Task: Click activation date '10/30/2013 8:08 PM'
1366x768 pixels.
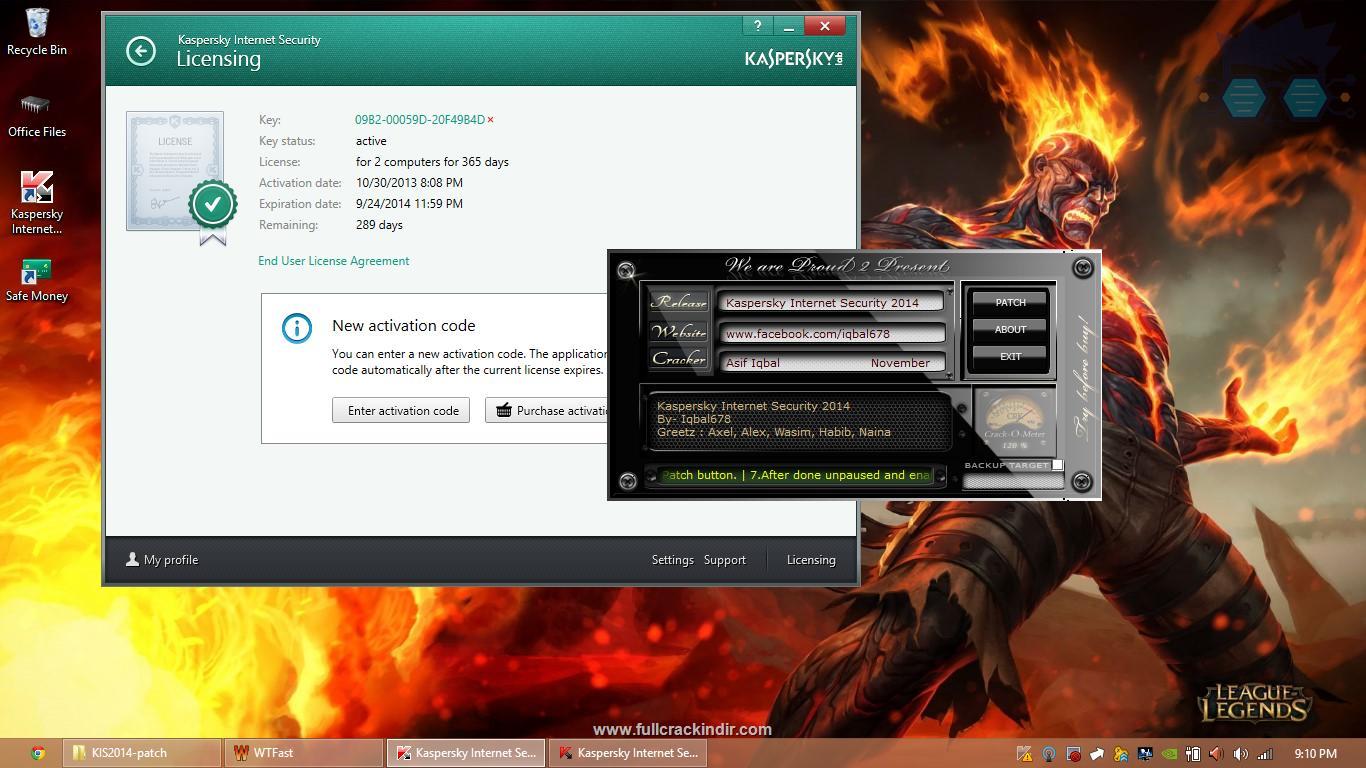Action: [x=409, y=183]
